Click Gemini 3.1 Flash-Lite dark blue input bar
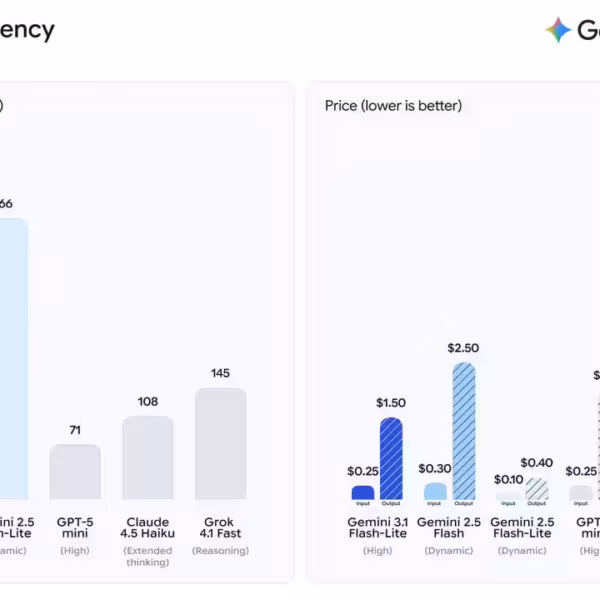 (363, 492)
